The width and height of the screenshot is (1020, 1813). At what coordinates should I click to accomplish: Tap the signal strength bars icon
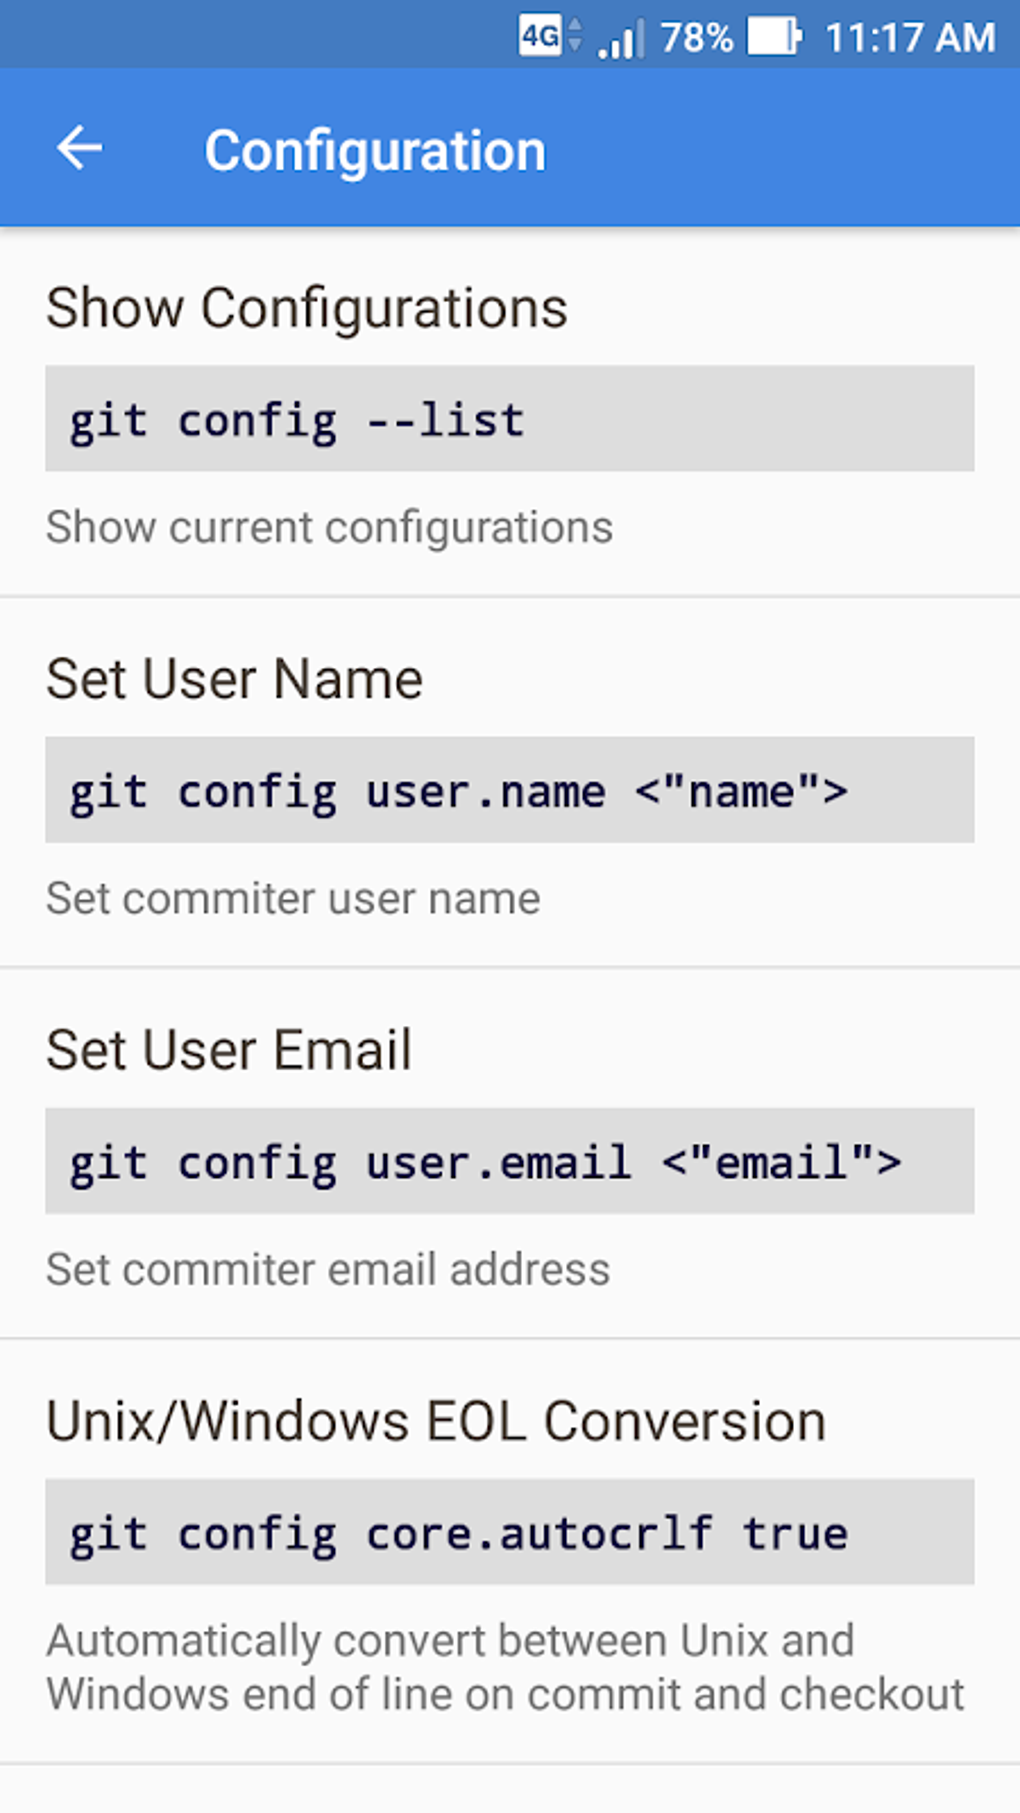[x=621, y=40]
